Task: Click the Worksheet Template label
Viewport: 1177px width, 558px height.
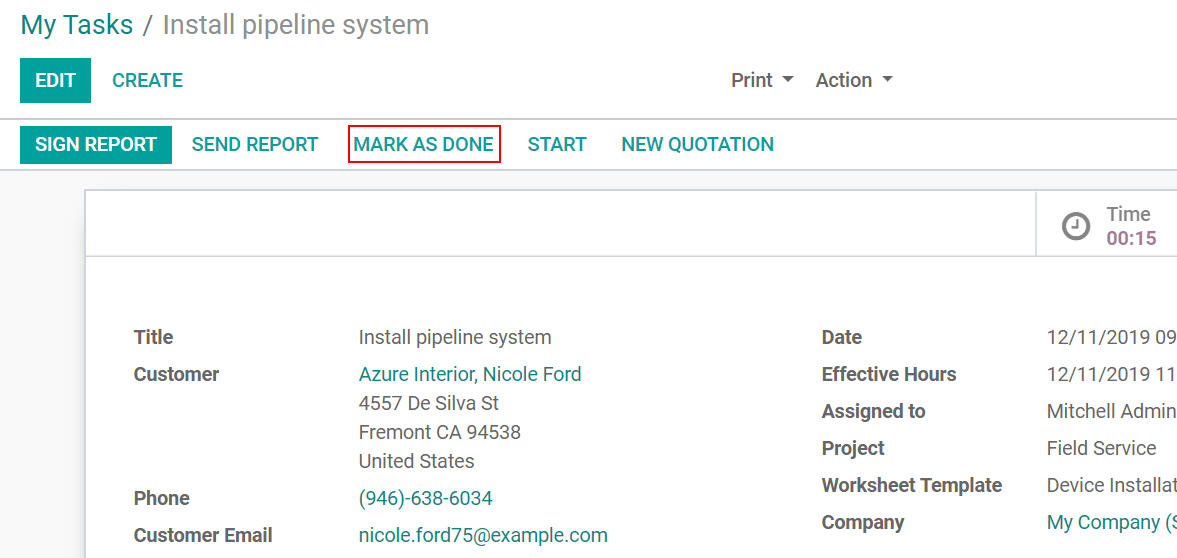Action: [x=912, y=485]
